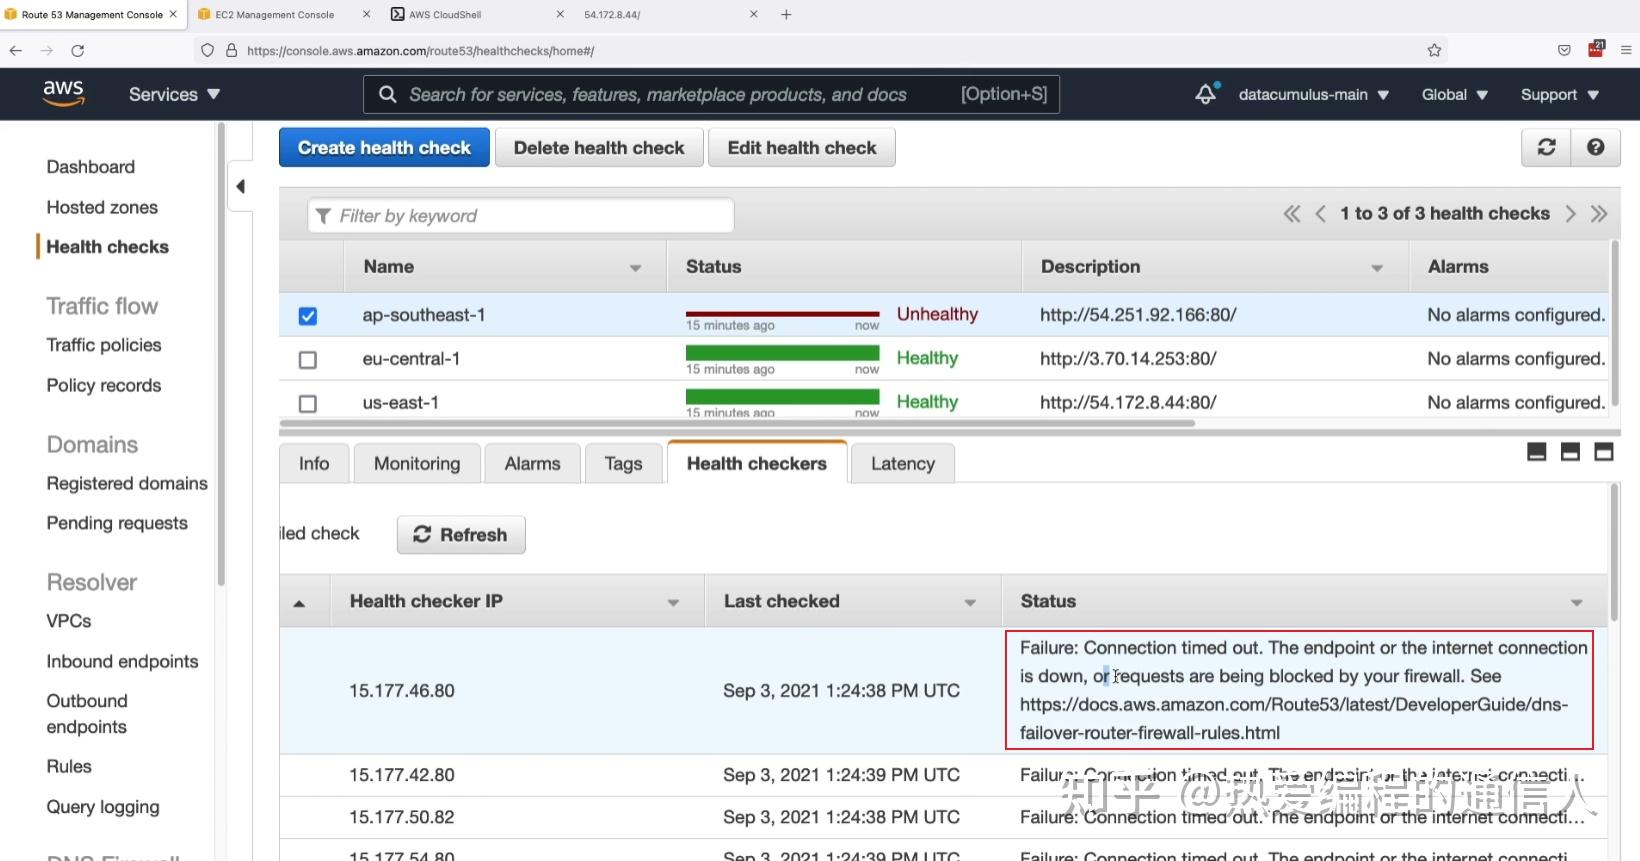Open the red extension icon
Screen dimensions: 1640x861
[x=1596, y=49]
